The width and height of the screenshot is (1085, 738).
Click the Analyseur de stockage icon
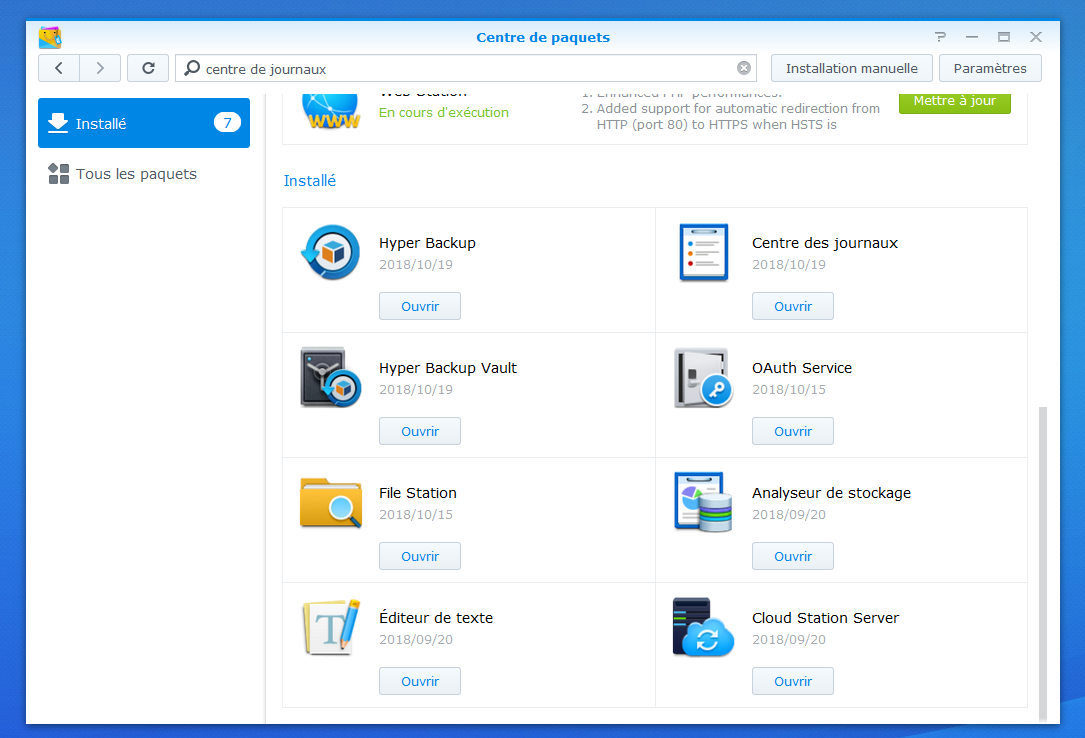pyautogui.click(x=703, y=502)
